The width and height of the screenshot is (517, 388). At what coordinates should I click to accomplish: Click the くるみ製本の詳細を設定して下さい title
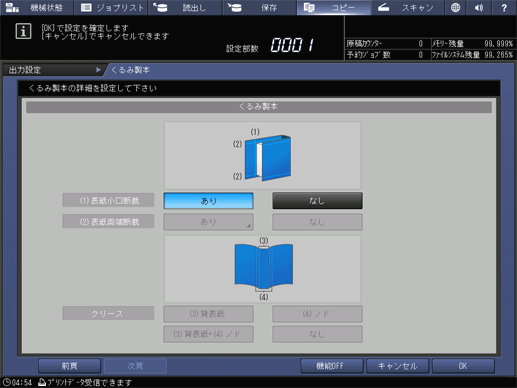tap(93, 88)
